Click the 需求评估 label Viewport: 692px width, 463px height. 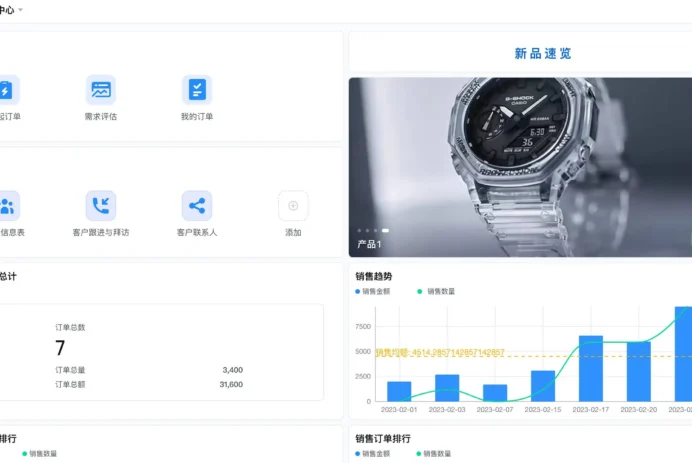(x=101, y=117)
